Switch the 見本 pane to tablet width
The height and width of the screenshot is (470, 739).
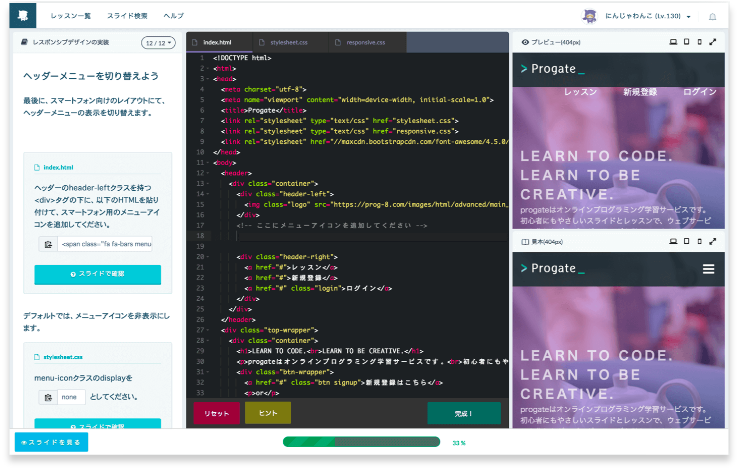pyautogui.click(x=687, y=241)
